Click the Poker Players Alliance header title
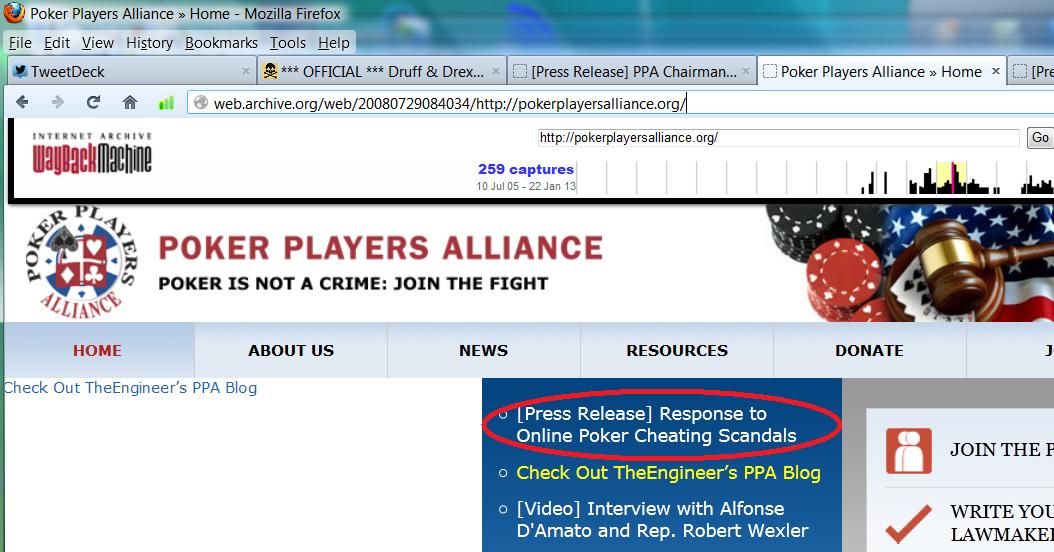This screenshot has width=1054, height=552. coord(380,248)
